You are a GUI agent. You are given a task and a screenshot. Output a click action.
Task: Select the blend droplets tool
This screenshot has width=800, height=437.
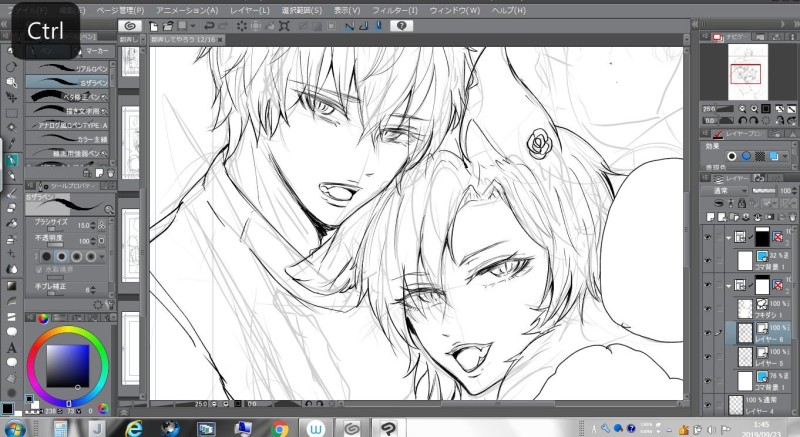11,269
